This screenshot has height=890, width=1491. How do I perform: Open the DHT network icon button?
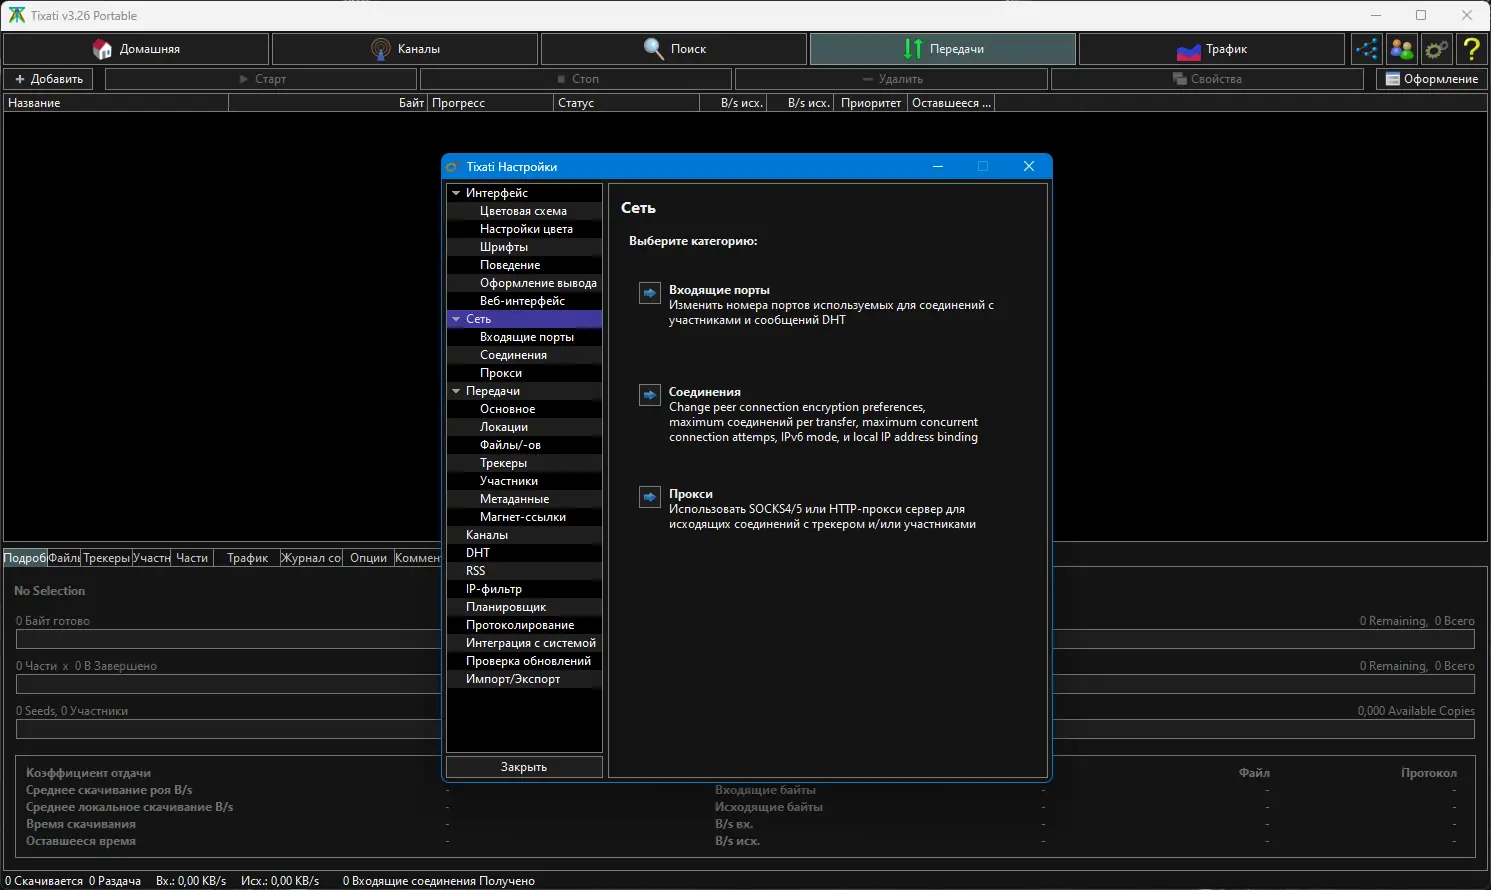1366,49
